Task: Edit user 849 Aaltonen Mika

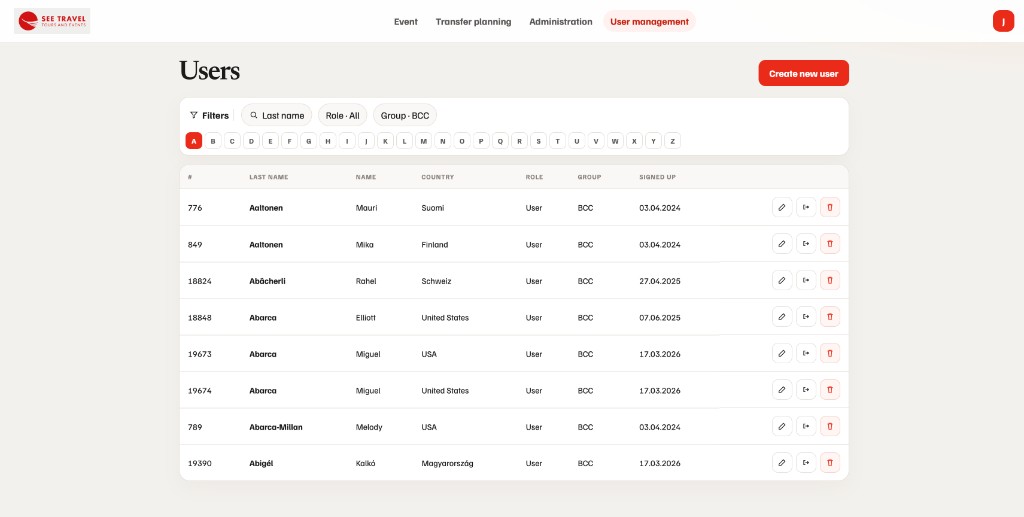Action: [x=782, y=243]
